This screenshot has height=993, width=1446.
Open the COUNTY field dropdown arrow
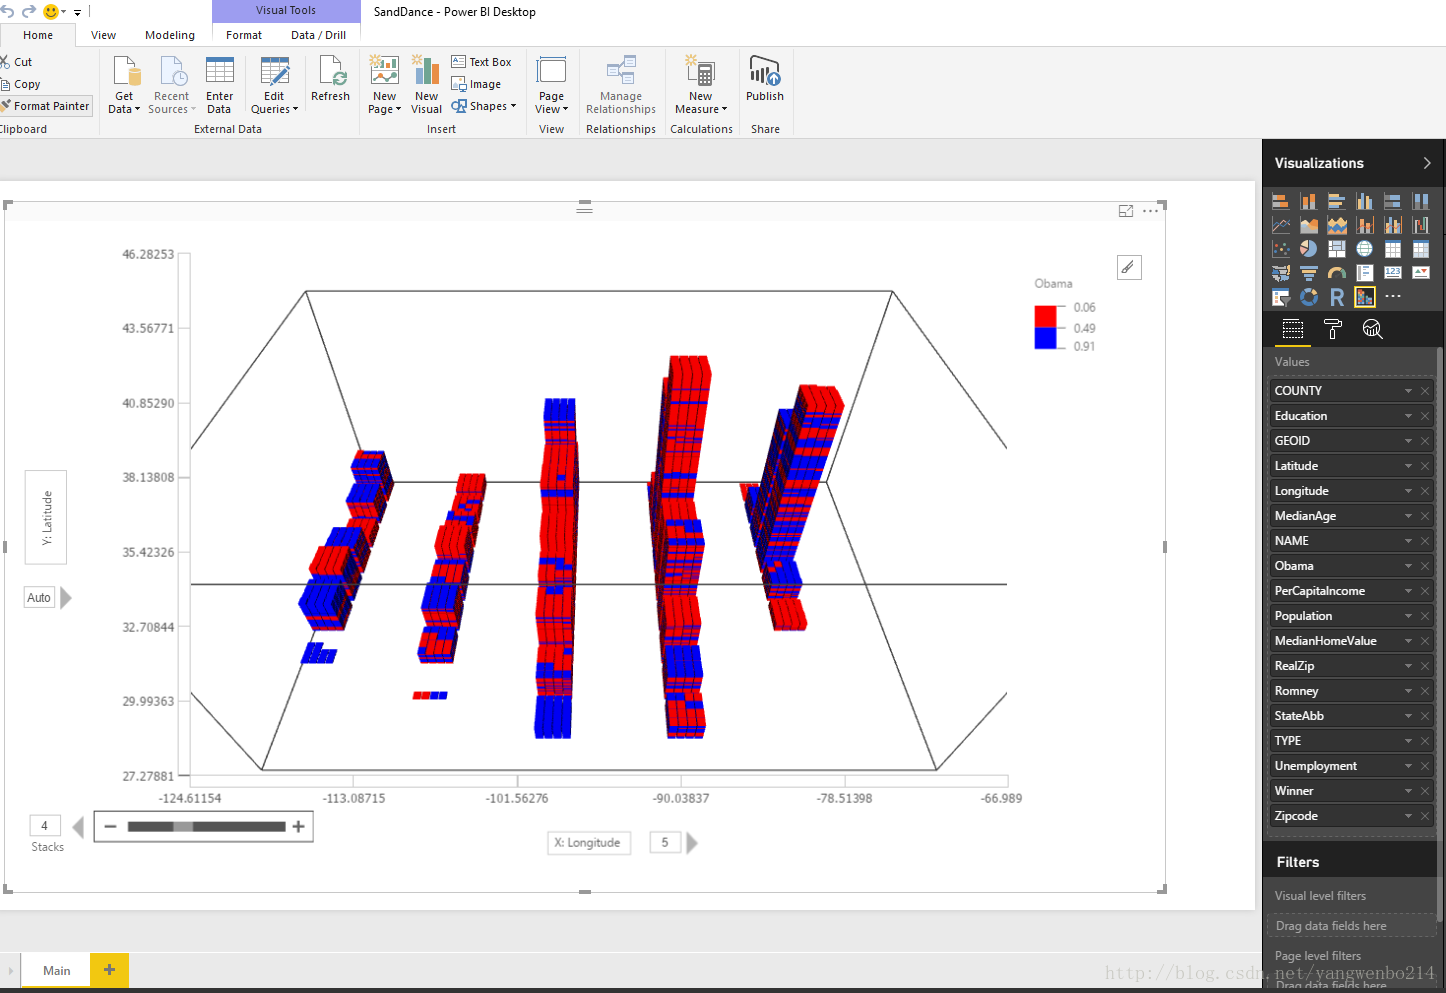pos(1408,391)
